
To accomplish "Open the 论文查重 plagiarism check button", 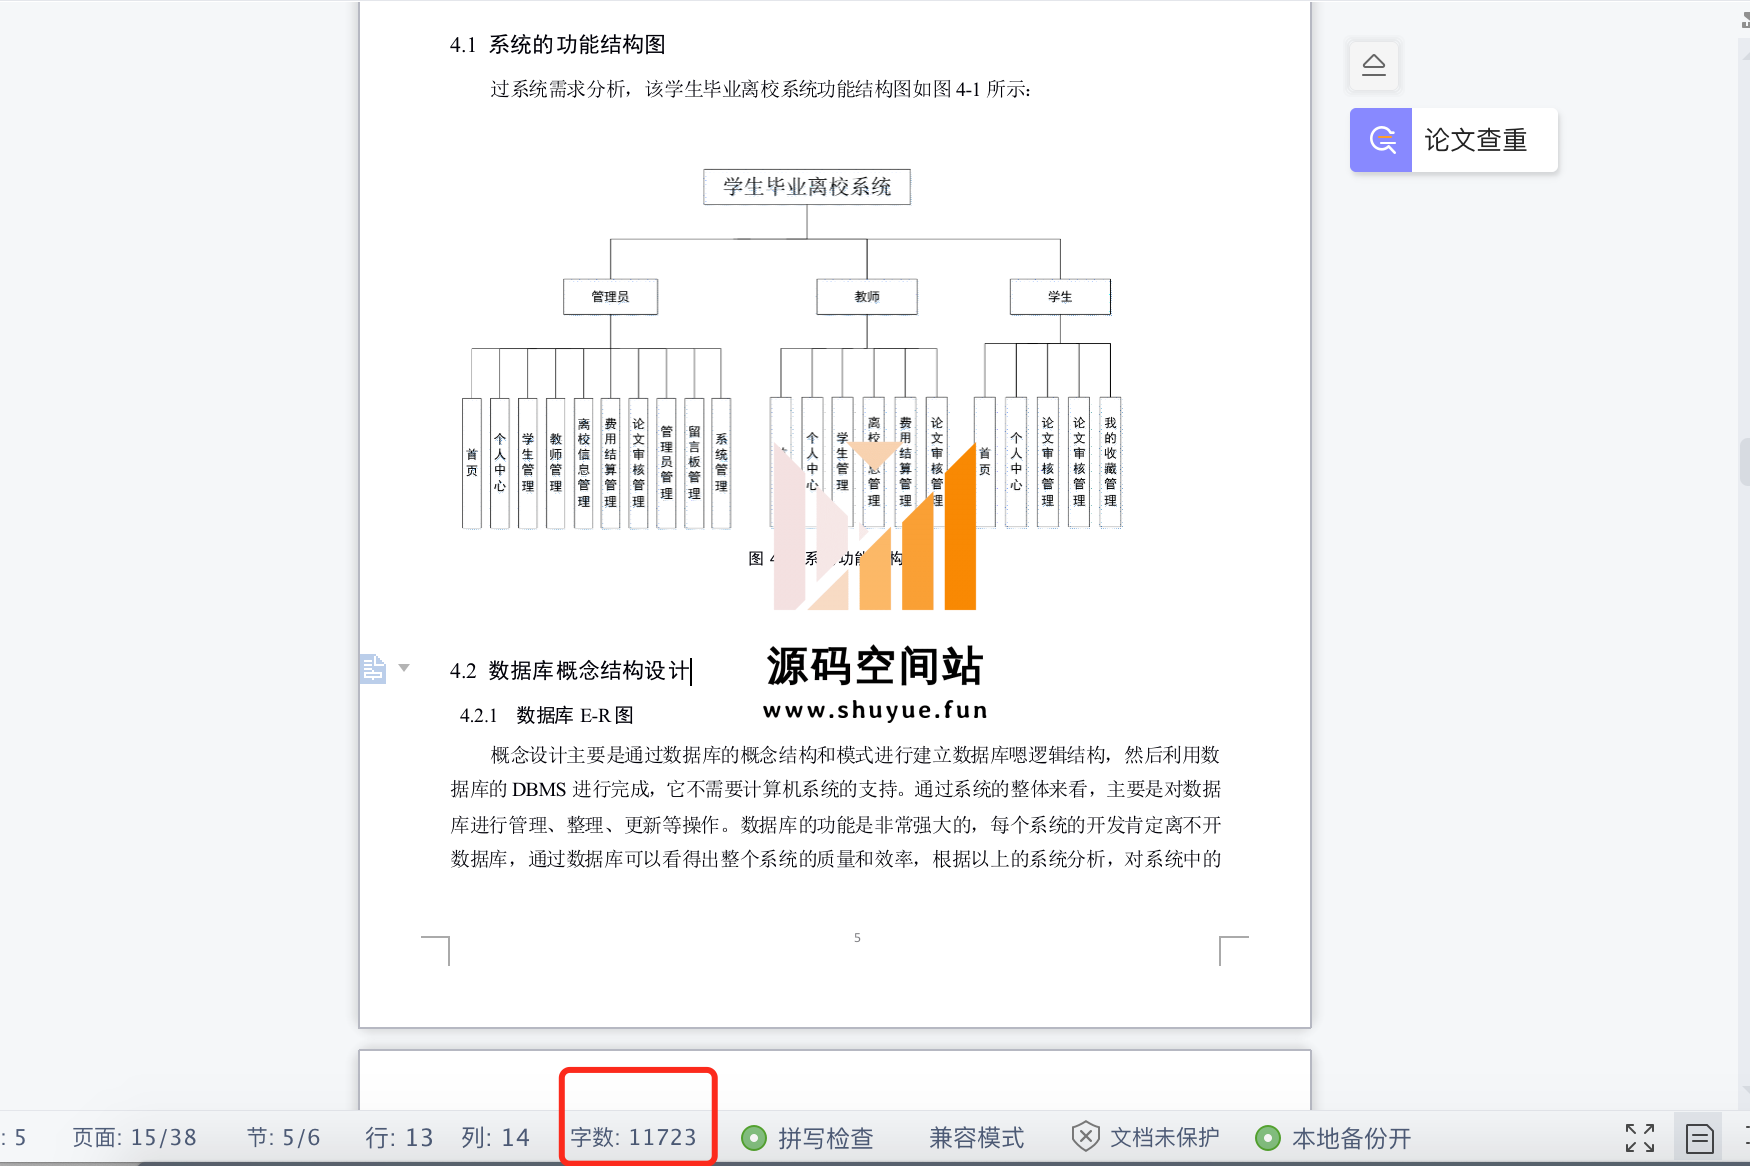I will point(1454,140).
